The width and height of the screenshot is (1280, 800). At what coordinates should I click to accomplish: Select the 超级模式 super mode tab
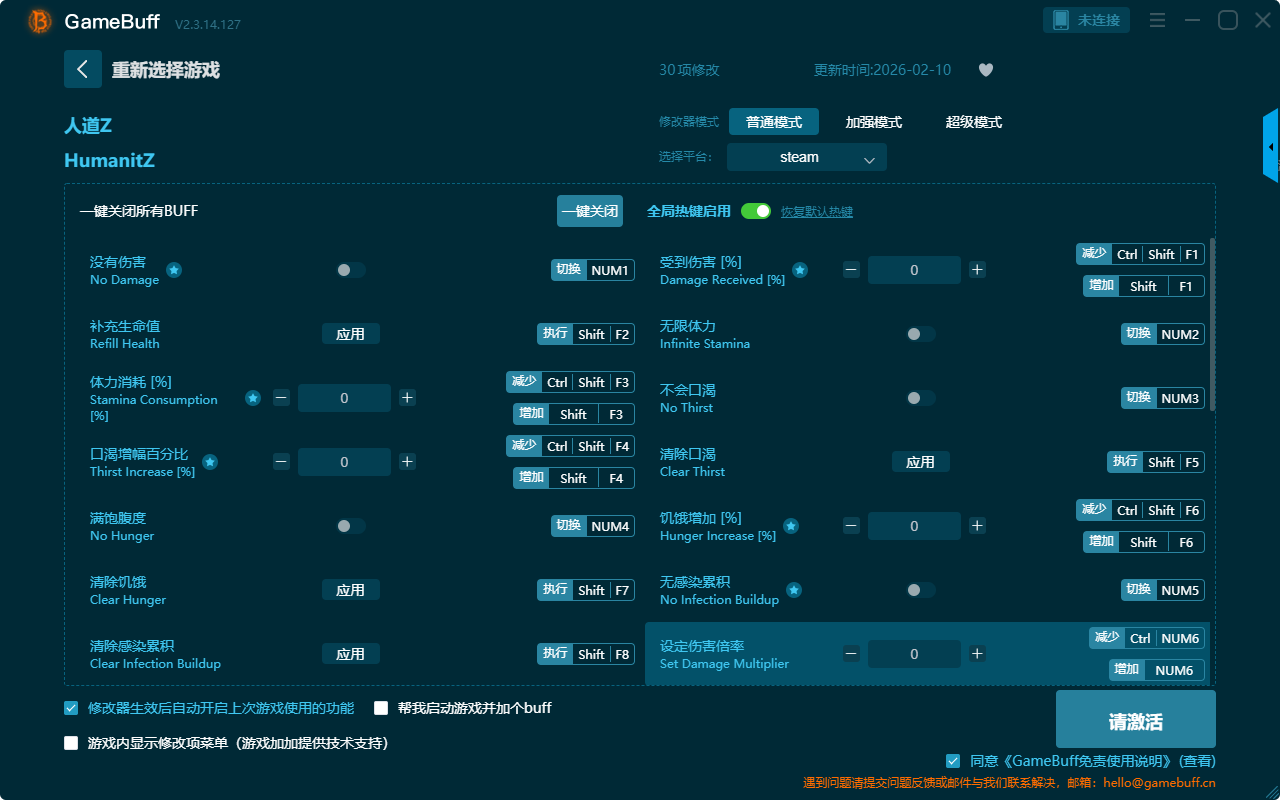point(973,122)
